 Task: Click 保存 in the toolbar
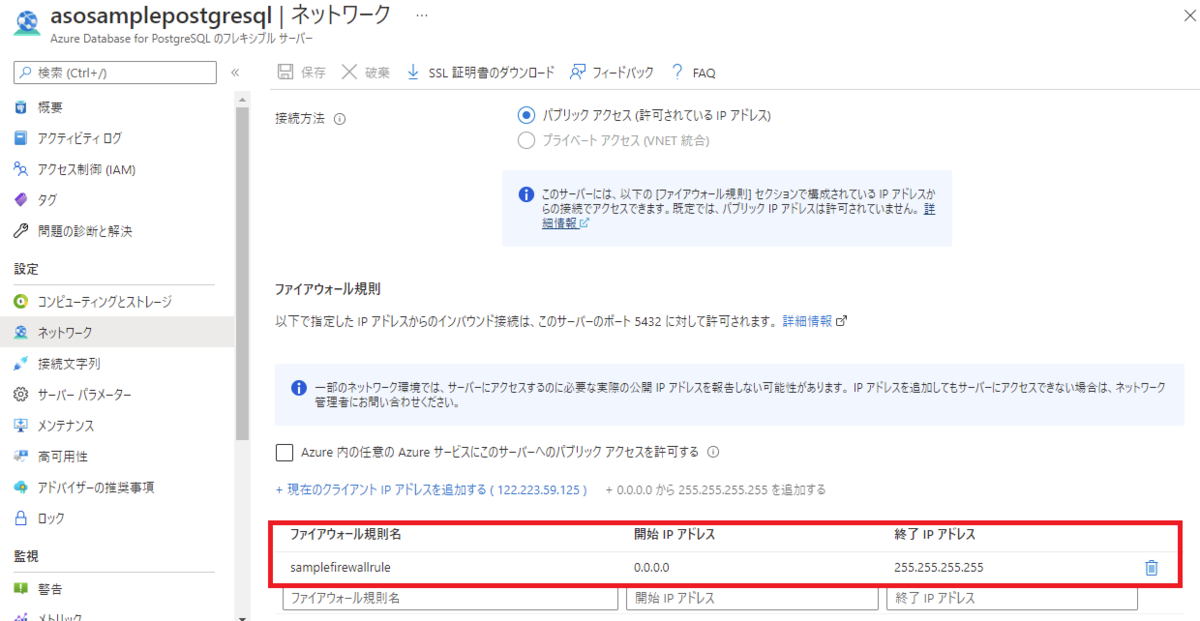click(301, 72)
